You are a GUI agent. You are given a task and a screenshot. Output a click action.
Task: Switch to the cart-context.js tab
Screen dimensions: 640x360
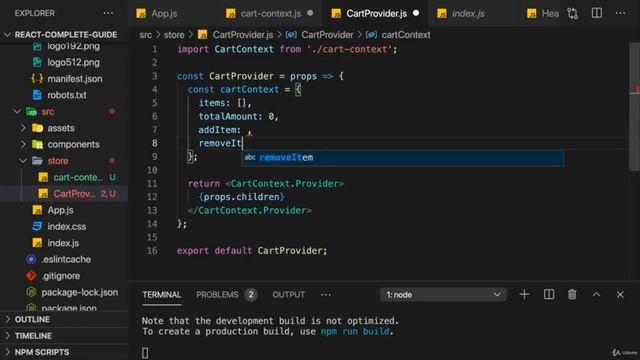pos(271,13)
